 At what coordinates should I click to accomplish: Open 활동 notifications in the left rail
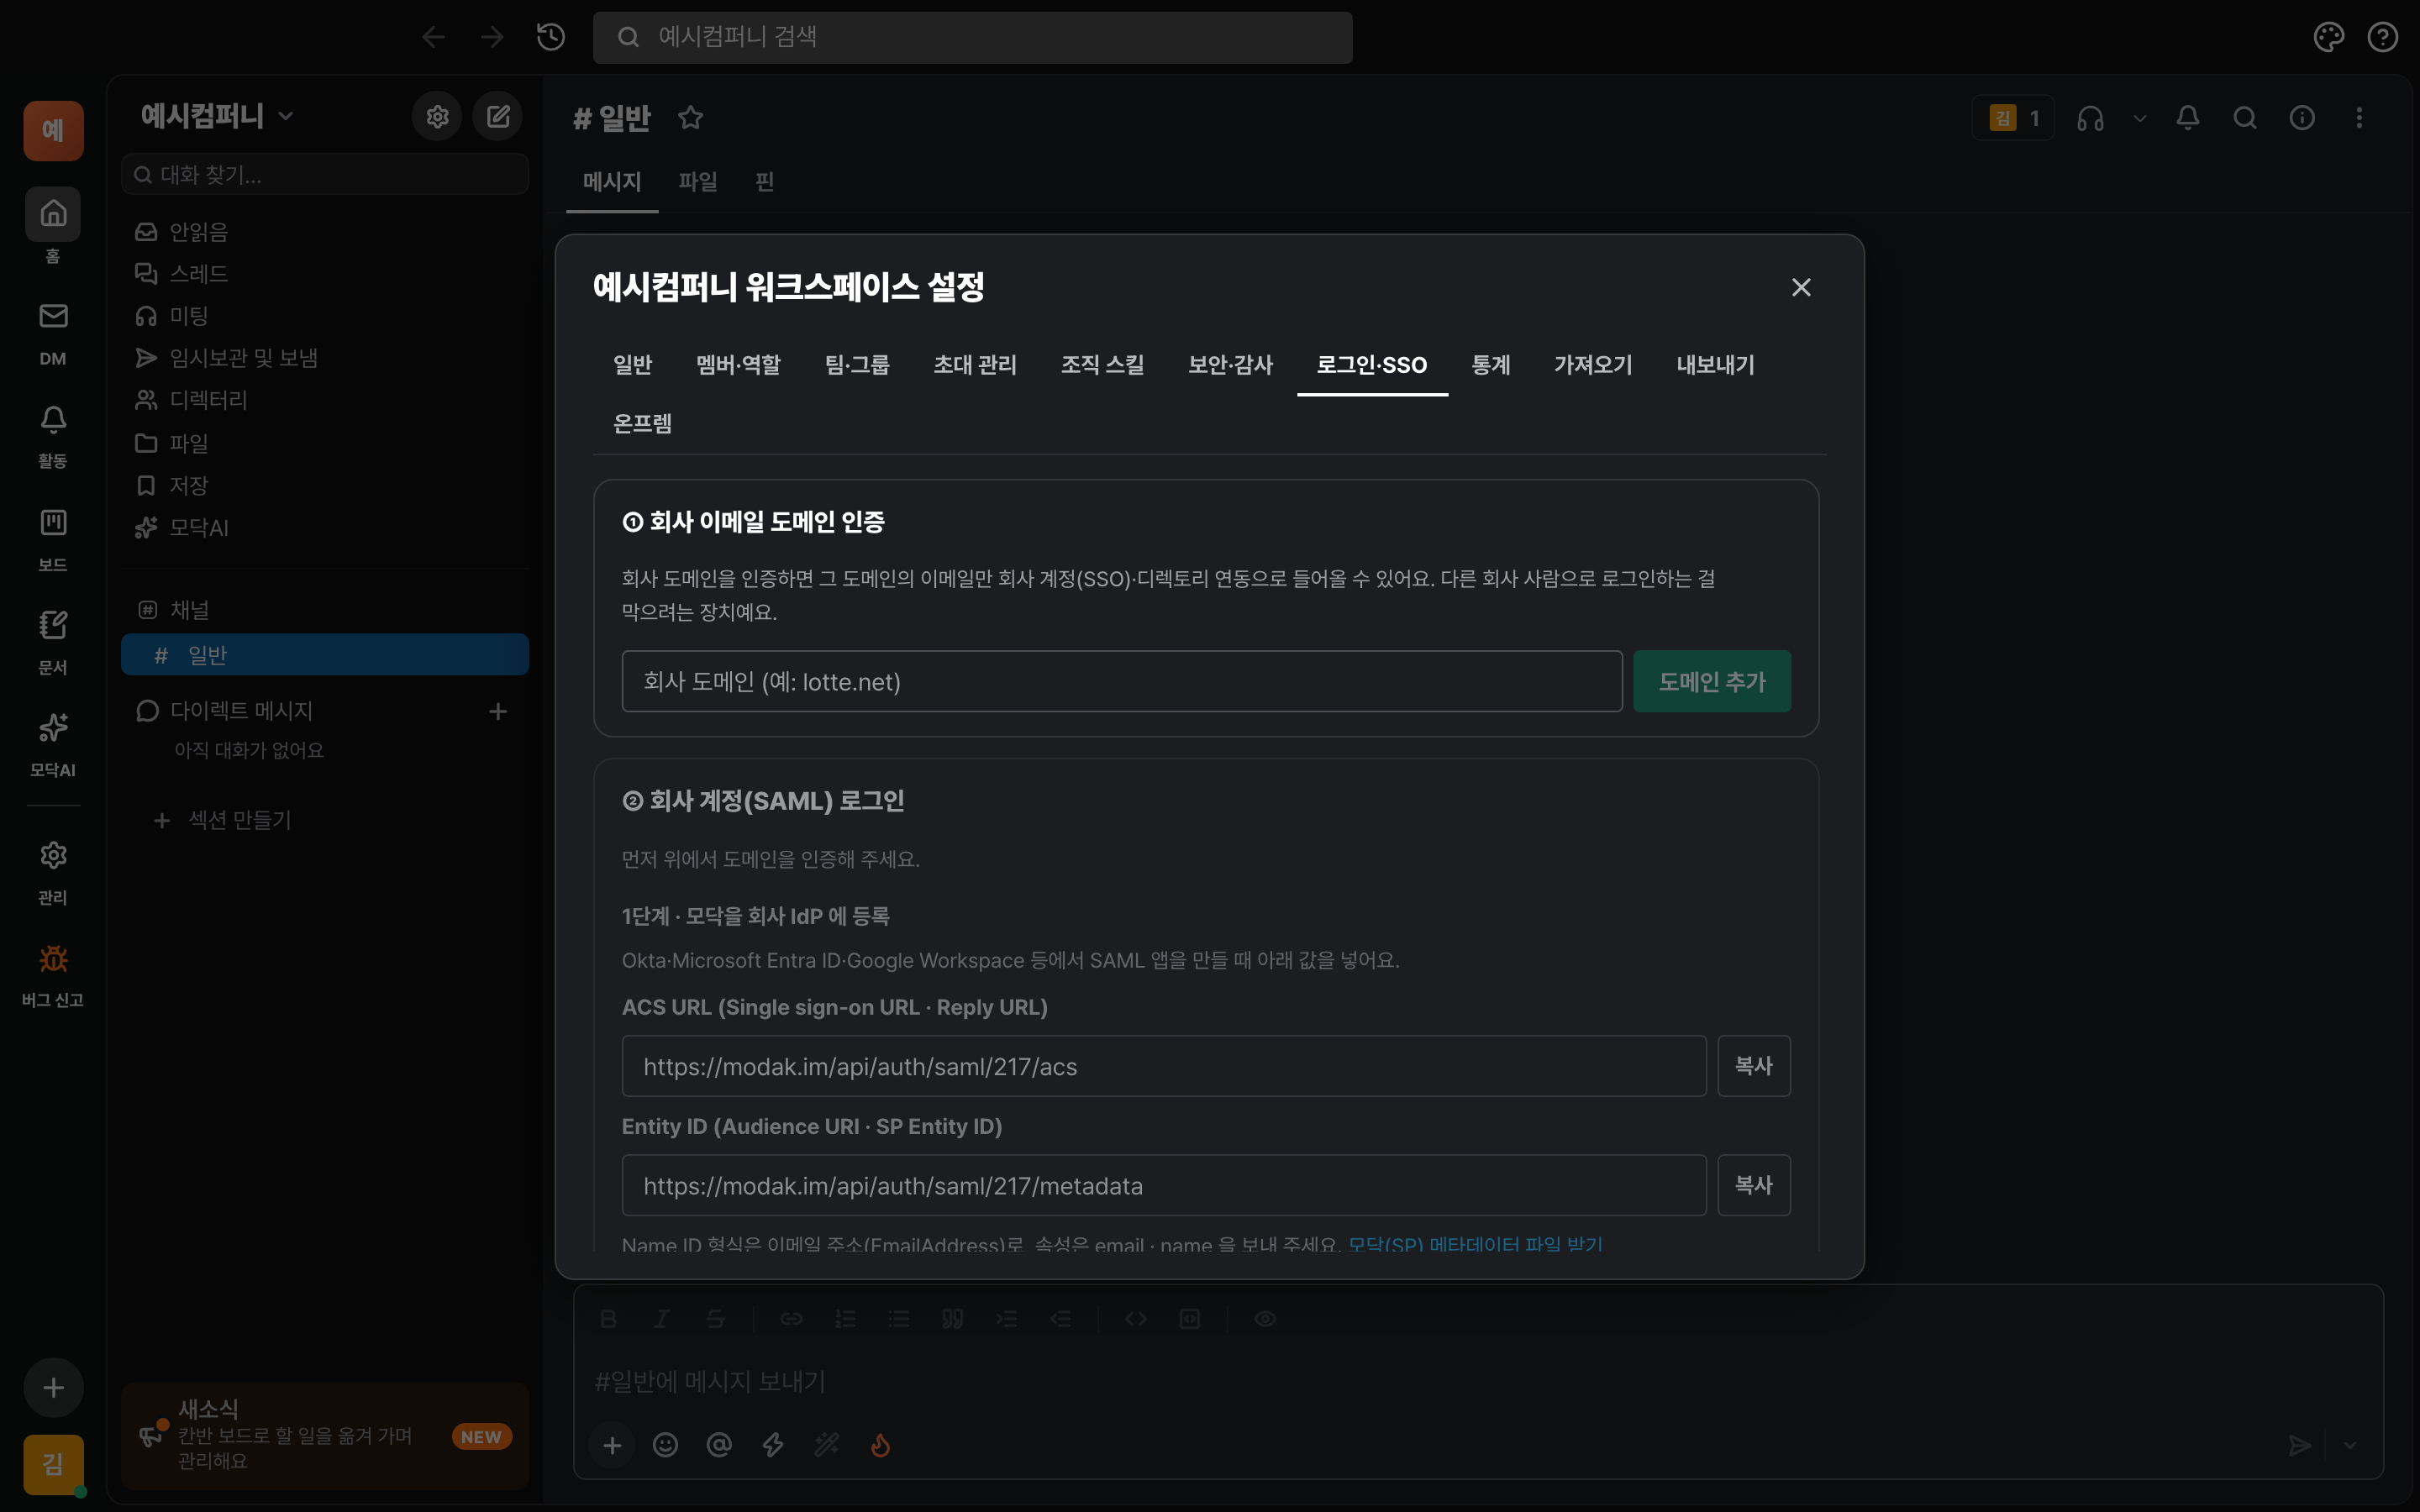[53, 437]
